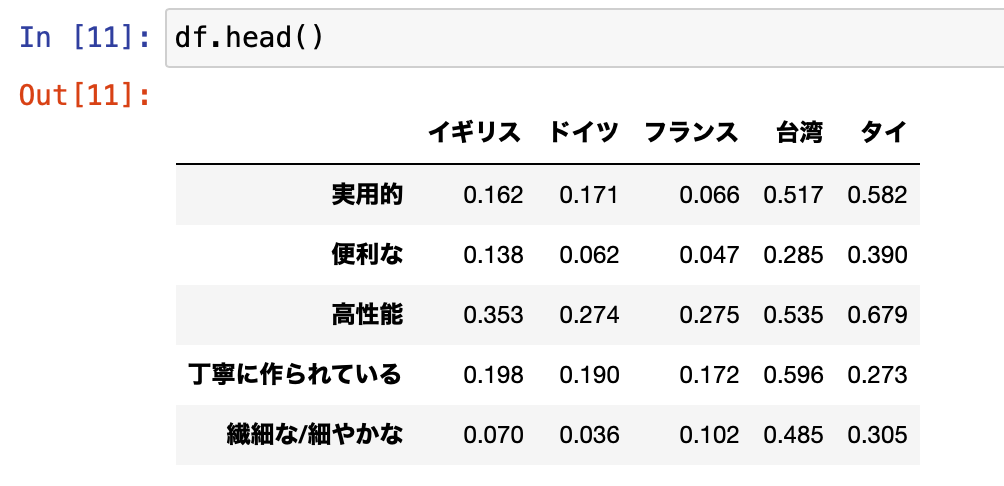
Task: Select the 繊細な/細やかな row label
Action: (314, 435)
